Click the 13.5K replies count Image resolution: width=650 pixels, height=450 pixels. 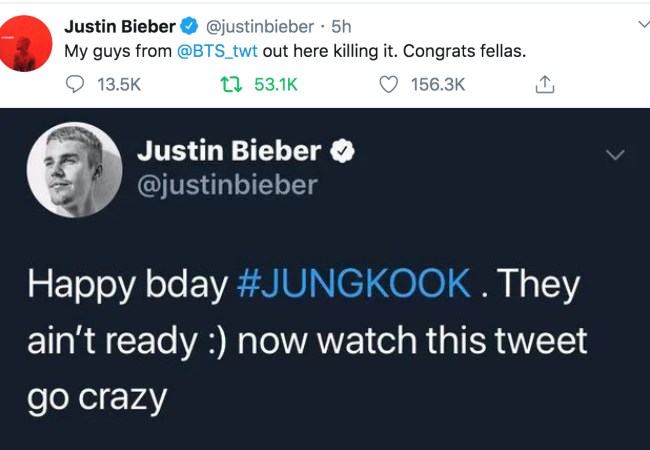pos(118,85)
